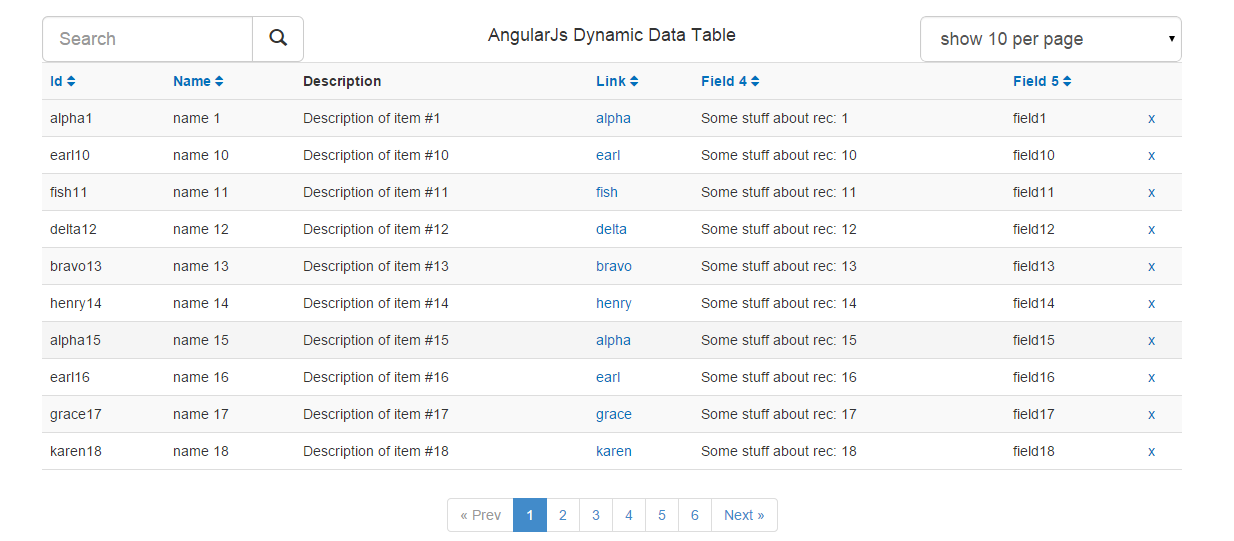Delete row henry14 with its x

click(1151, 303)
